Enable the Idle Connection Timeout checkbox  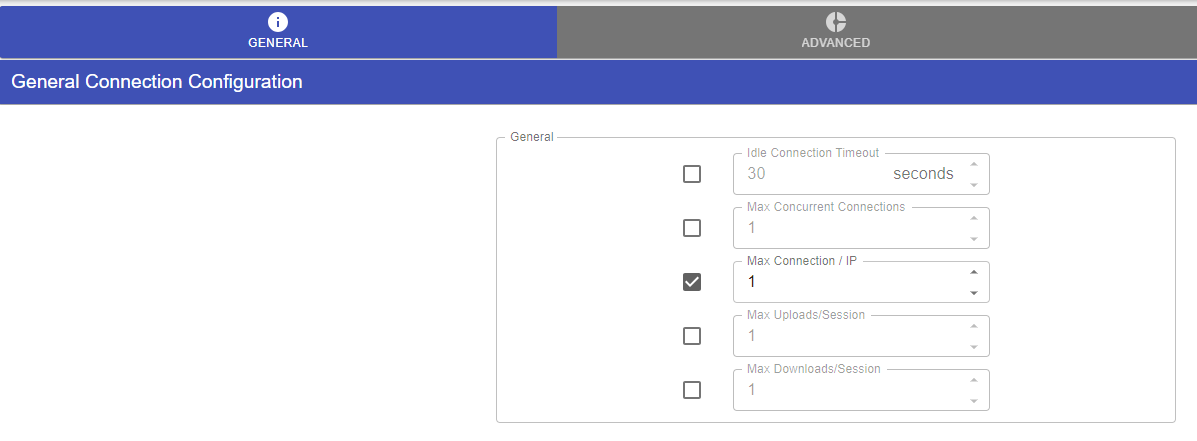[x=692, y=174]
